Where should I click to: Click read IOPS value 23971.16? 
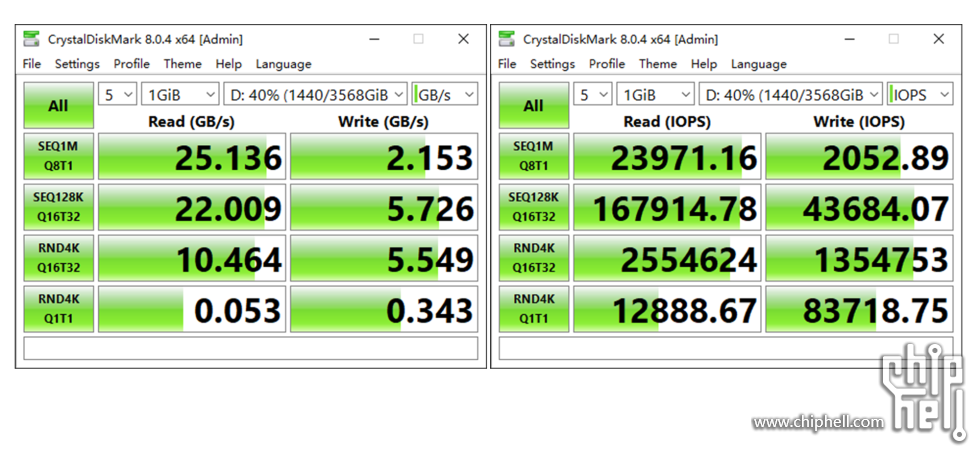tap(668, 156)
